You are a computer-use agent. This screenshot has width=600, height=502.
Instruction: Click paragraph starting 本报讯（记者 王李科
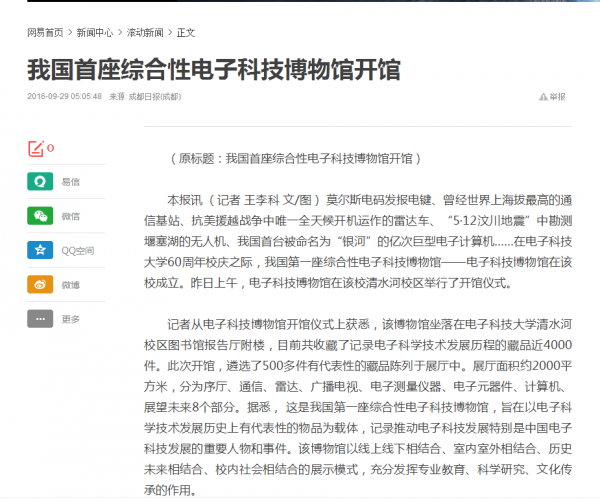(358, 241)
